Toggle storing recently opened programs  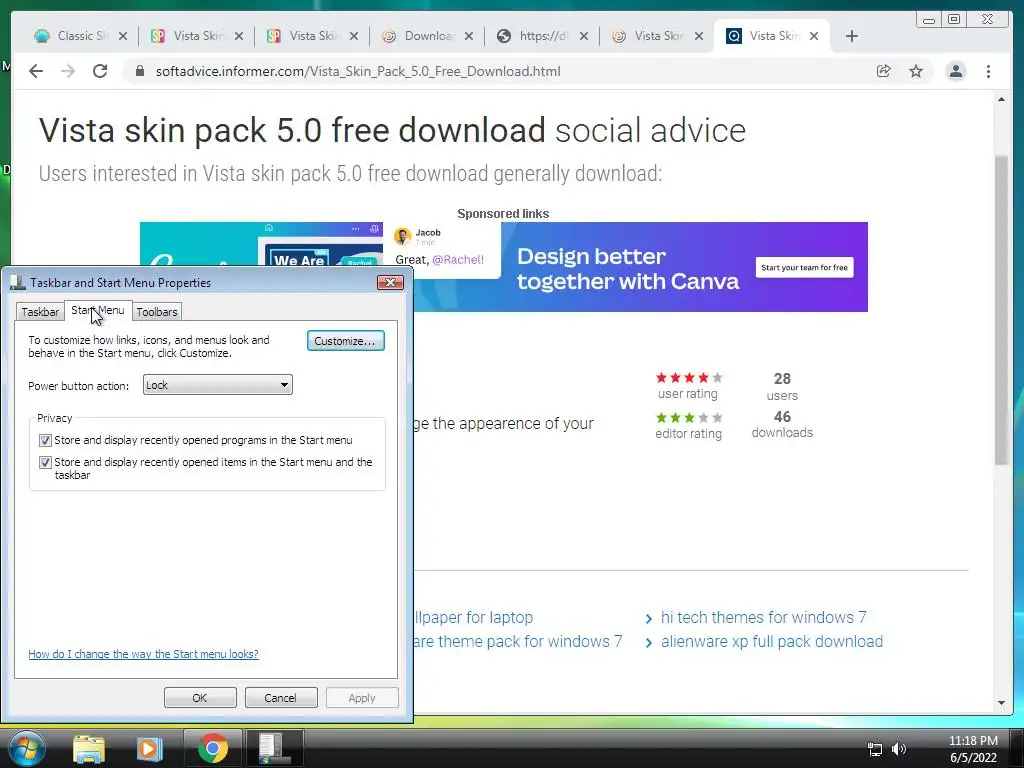[x=45, y=440]
